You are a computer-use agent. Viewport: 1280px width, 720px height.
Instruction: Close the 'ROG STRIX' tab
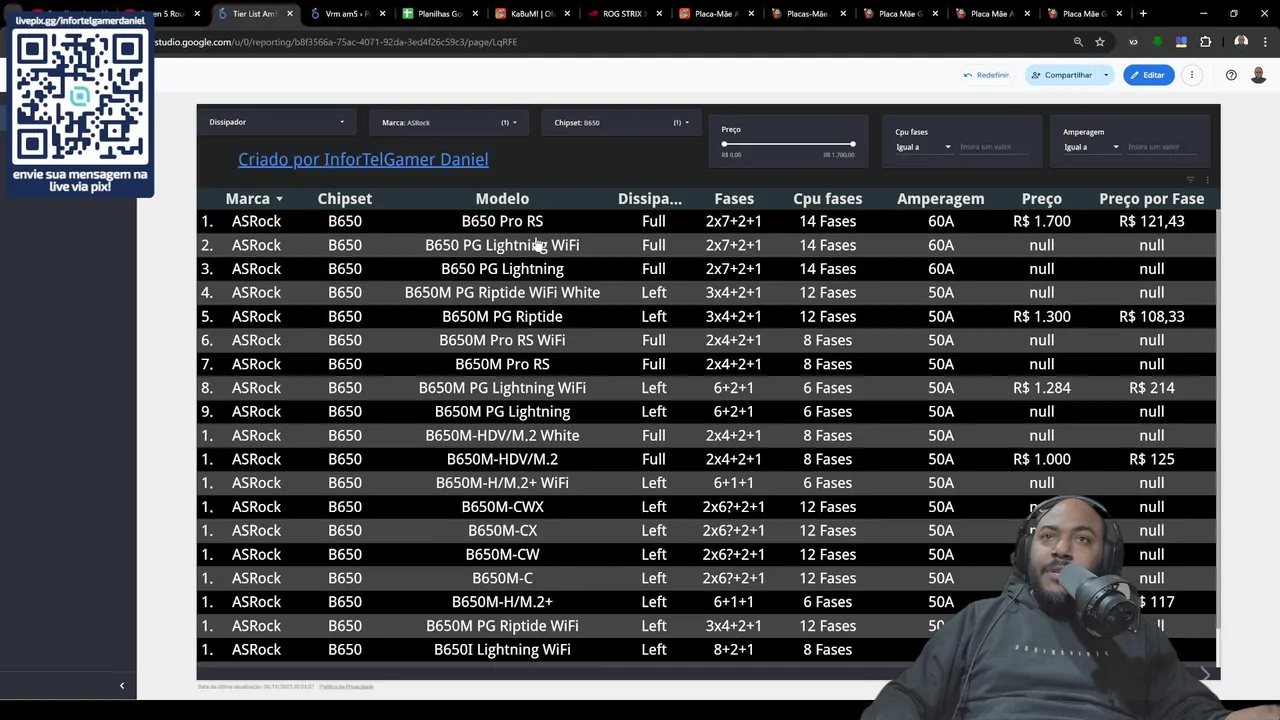[658, 14]
